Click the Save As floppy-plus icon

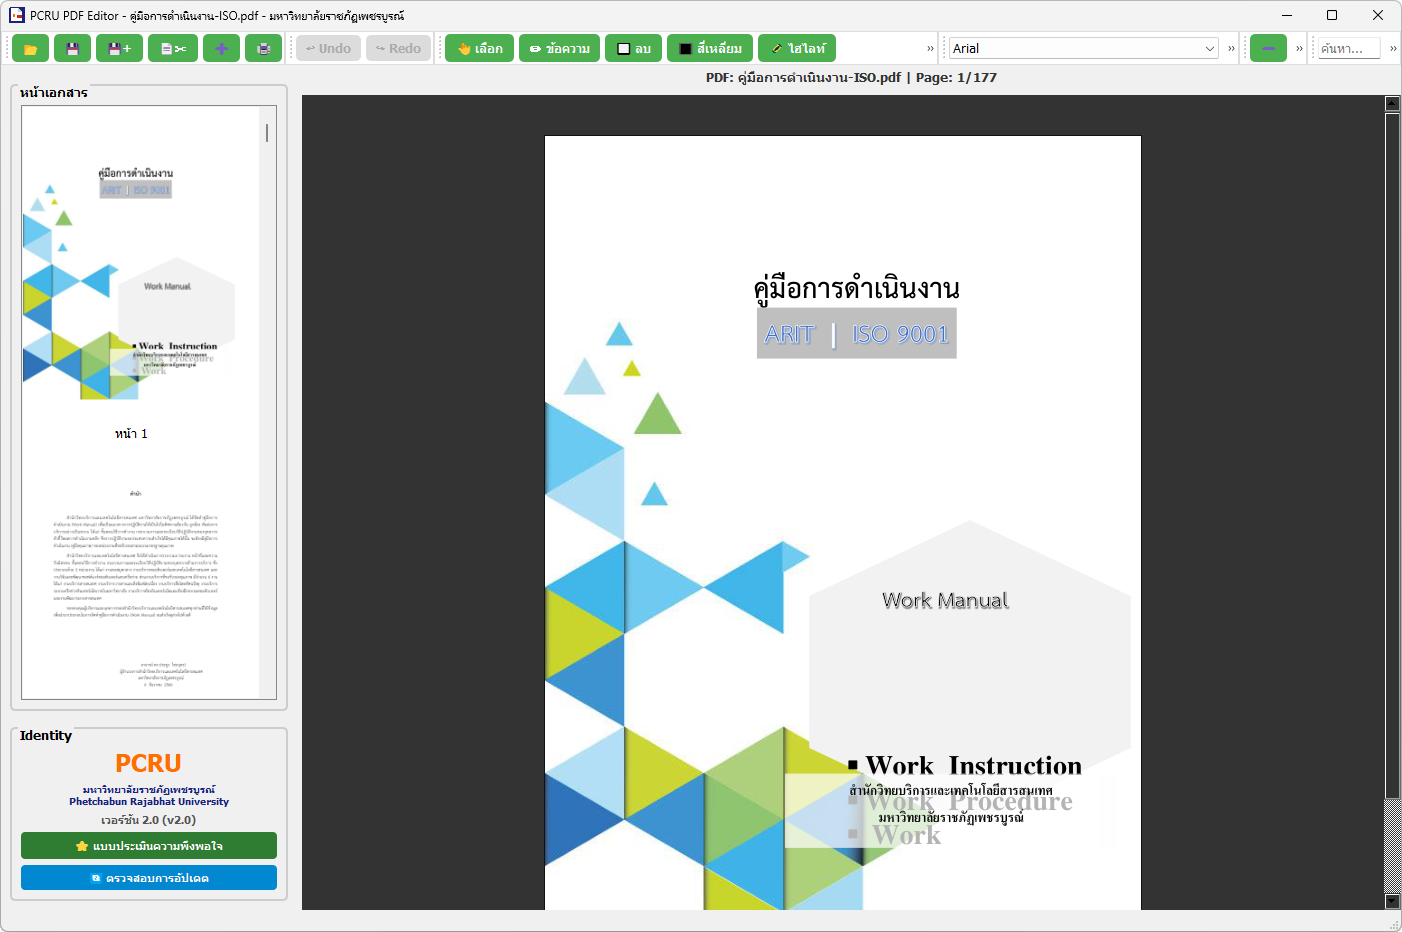(119, 49)
